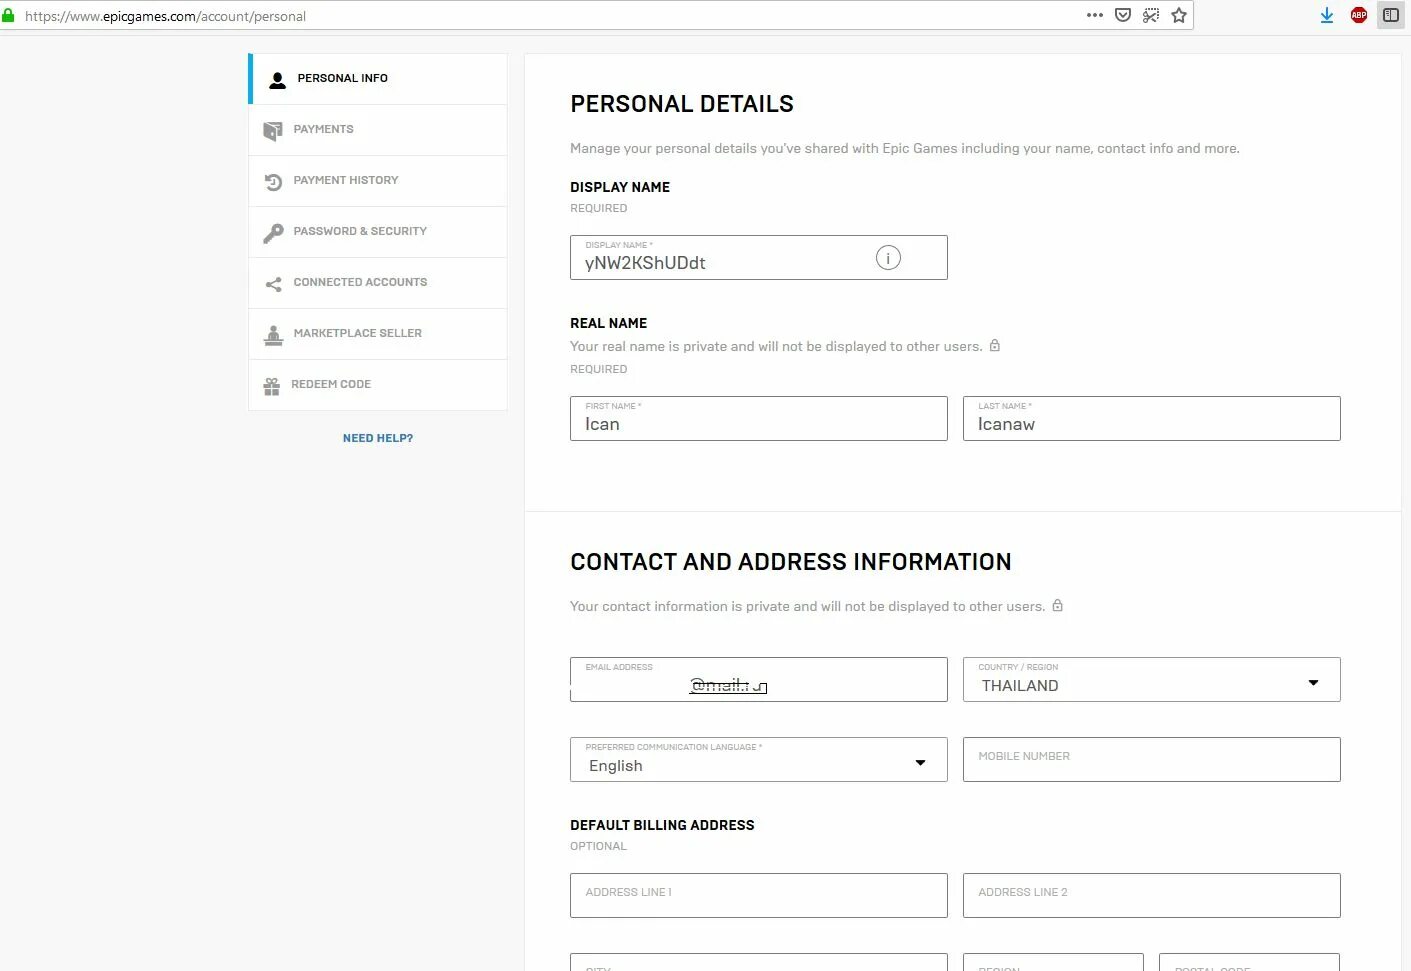Click the display name info icon
The image size is (1411, 971).
click(888, 258)
